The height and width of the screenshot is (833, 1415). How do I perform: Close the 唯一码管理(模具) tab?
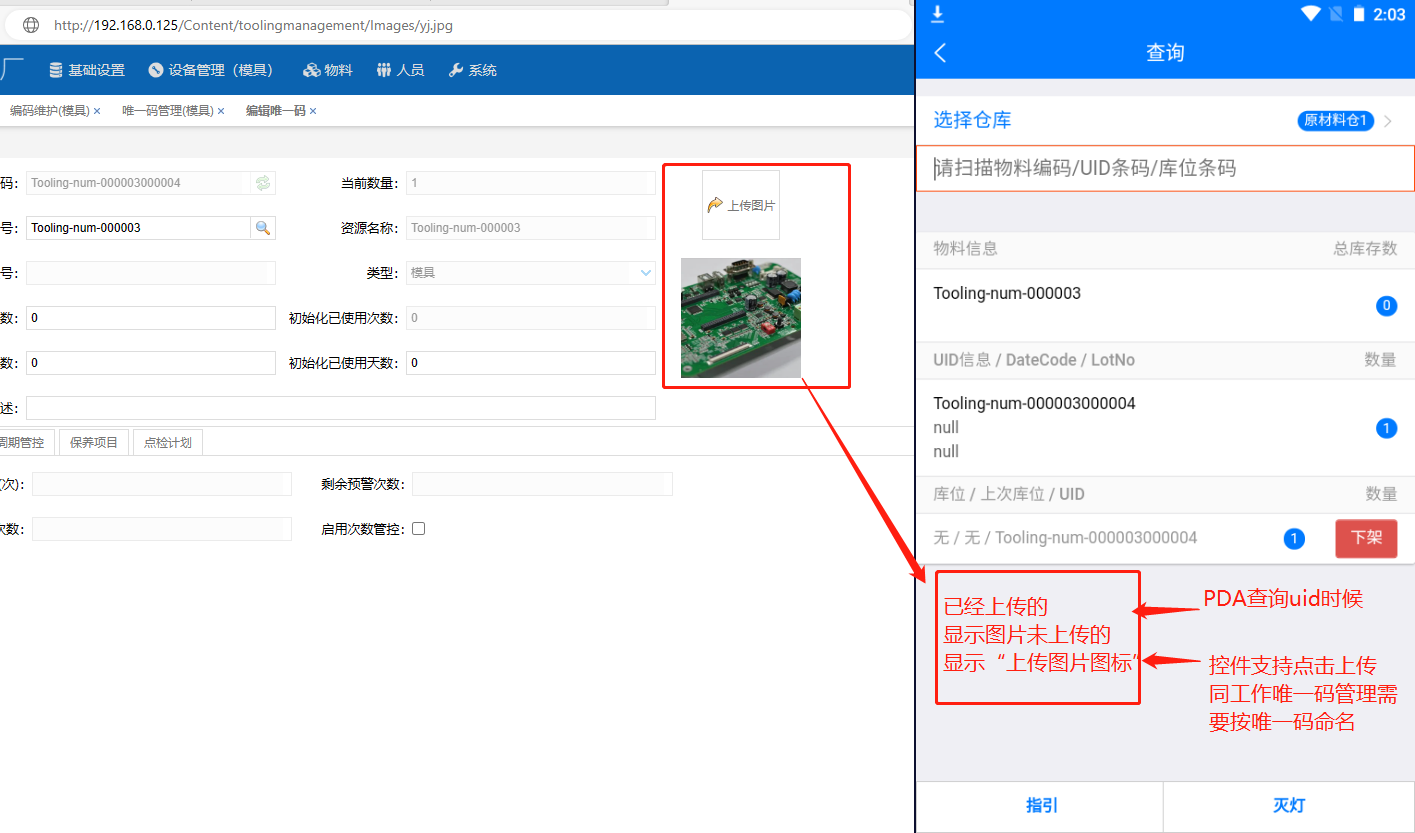[221, 111]
